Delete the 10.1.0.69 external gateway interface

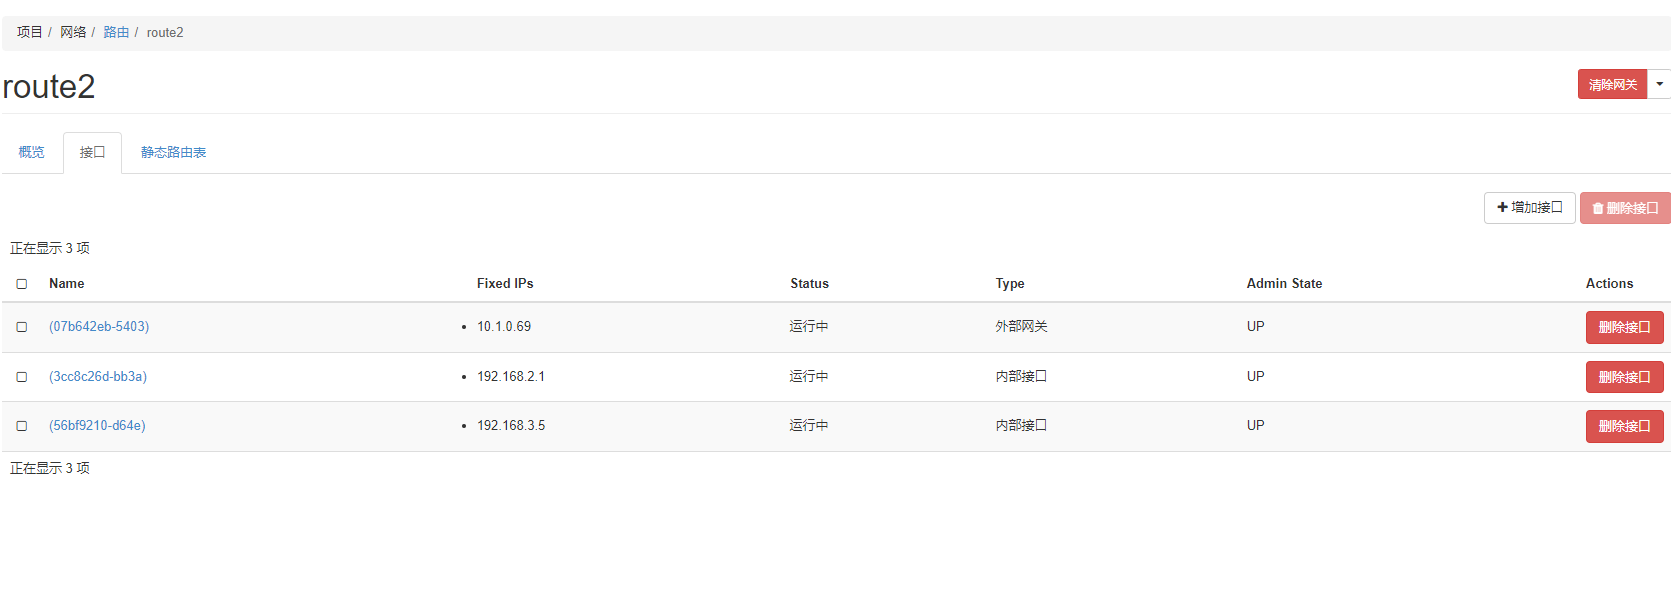pyautogui.click(x=1624, y=327)
